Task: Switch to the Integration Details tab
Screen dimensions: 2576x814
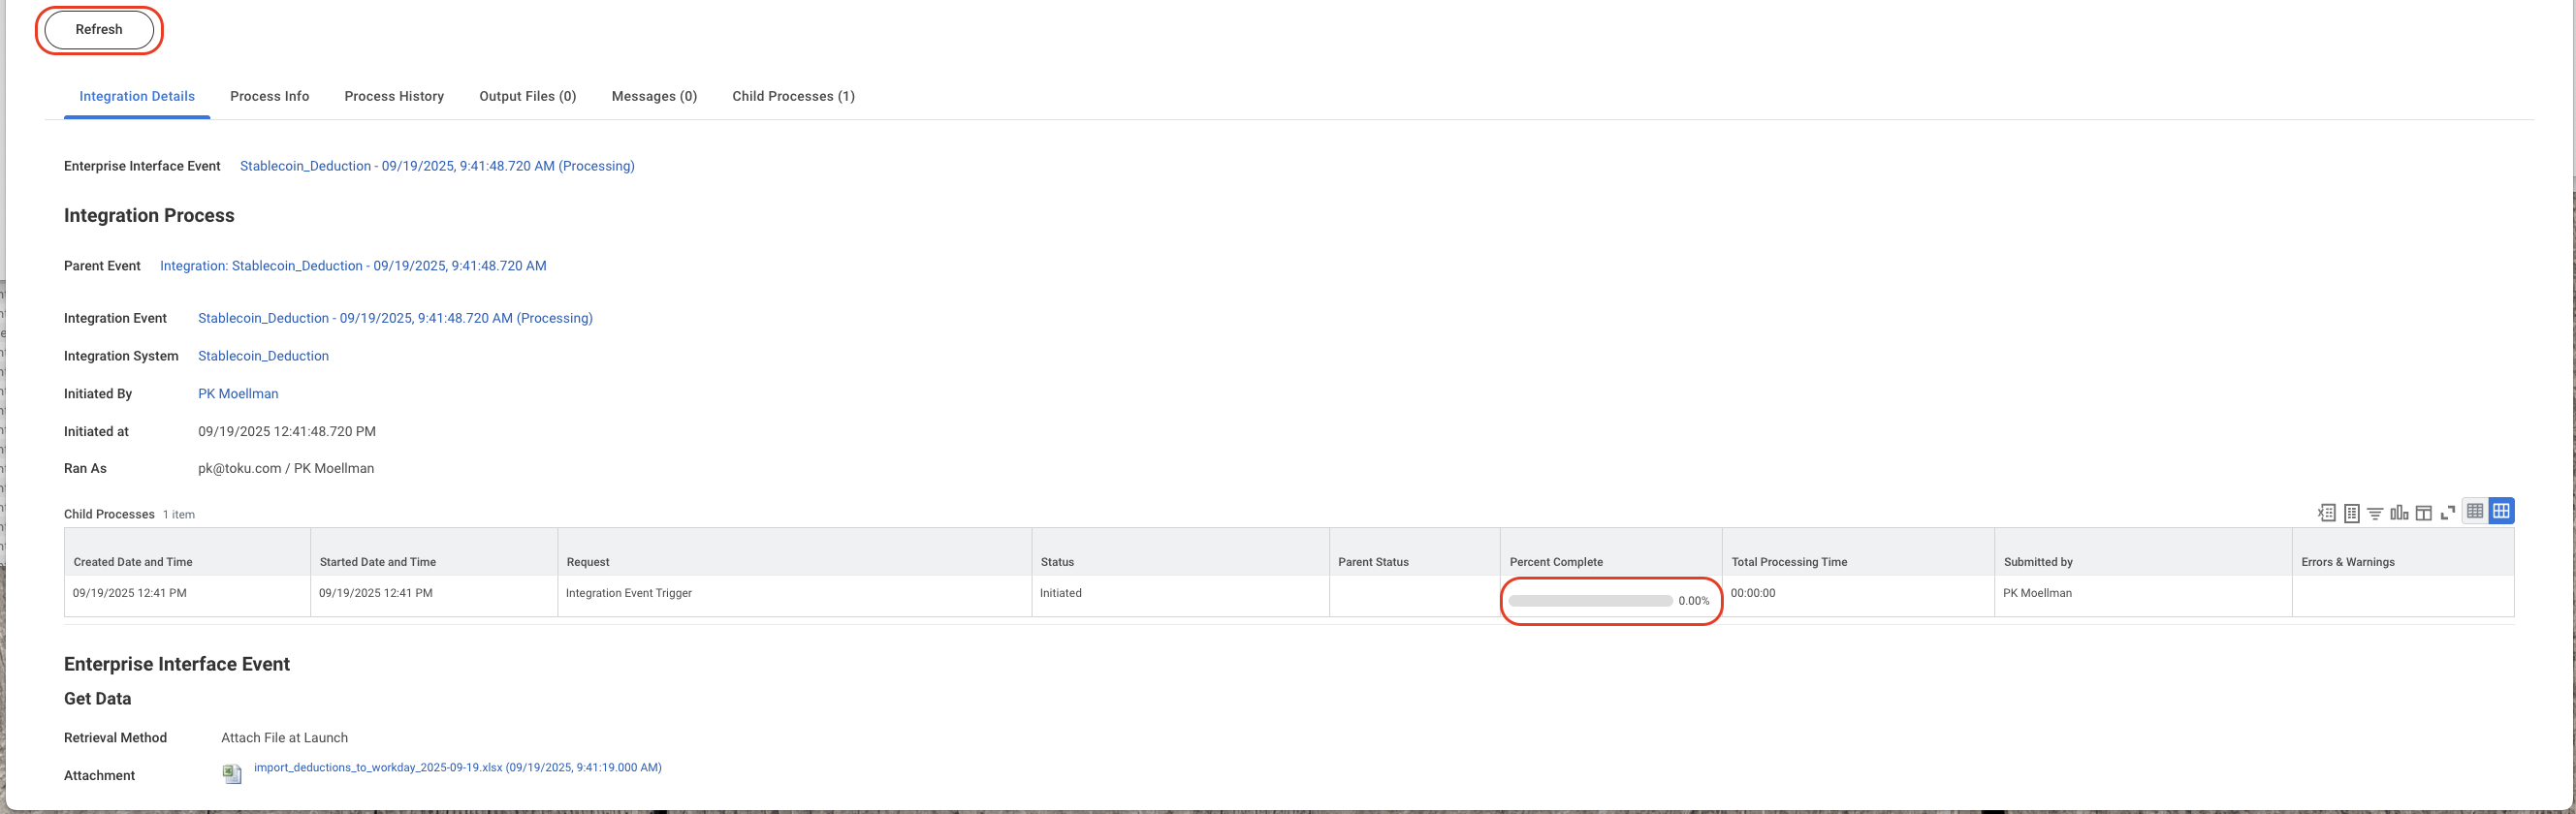Action: pyautogui.click(x=137, y=97)
